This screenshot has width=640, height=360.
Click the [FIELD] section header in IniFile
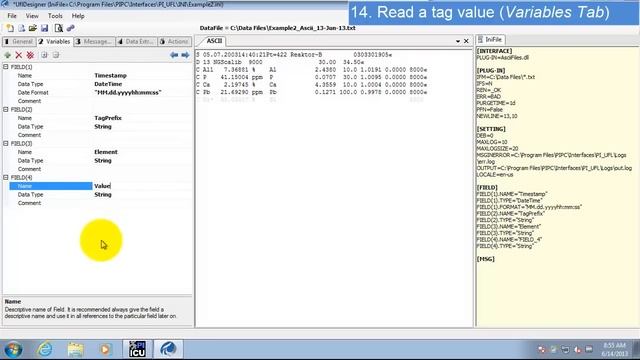click(487, 187)
